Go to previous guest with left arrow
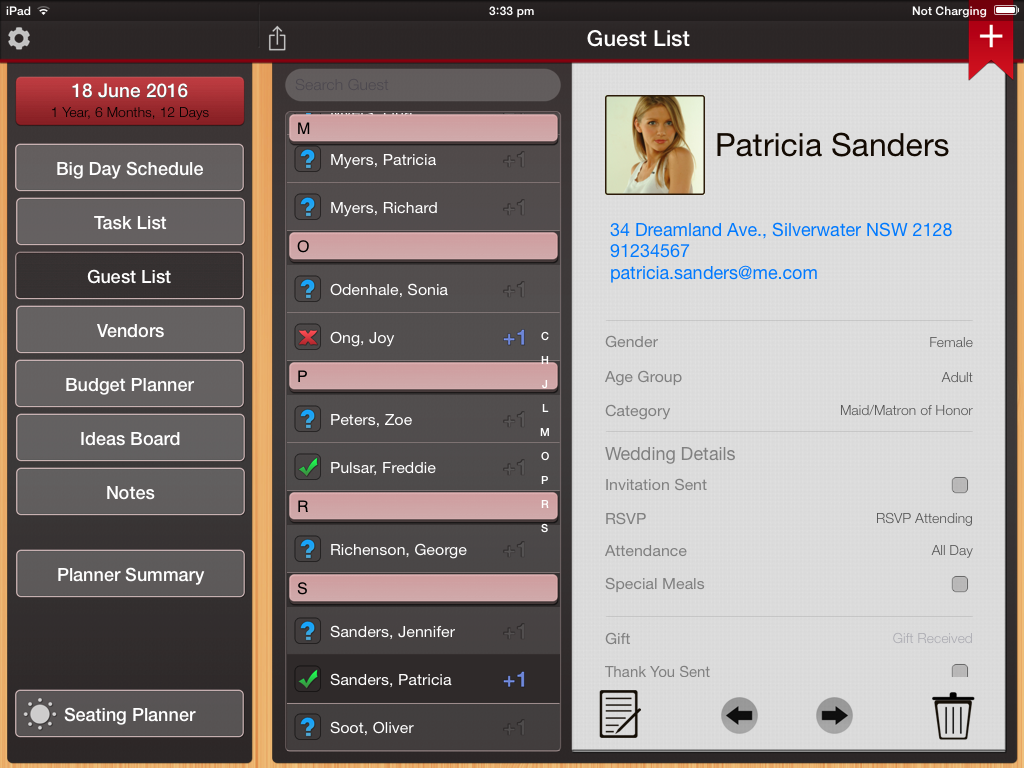 pyautogui.click(x=739, y=715)
